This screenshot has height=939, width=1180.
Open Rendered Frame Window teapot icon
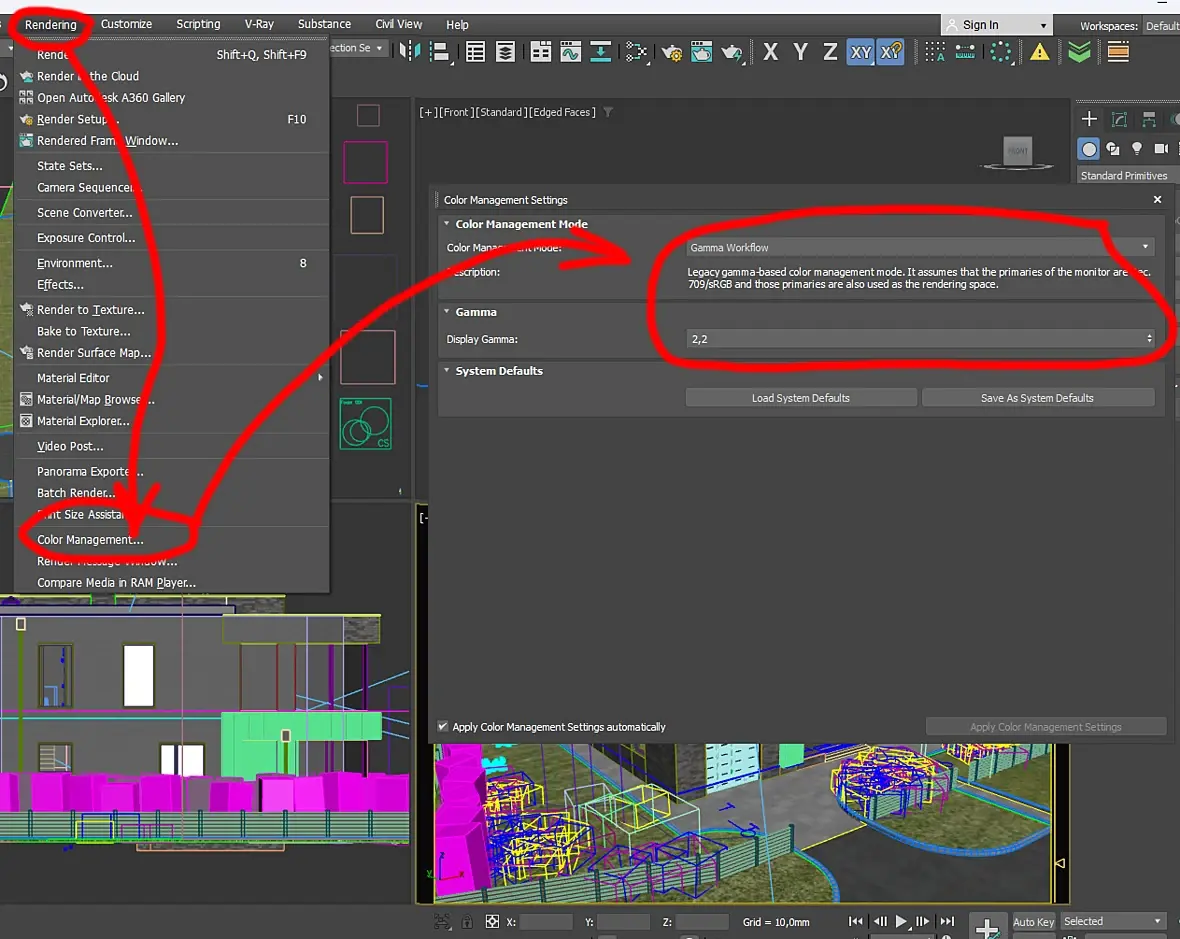coord(701,52)
